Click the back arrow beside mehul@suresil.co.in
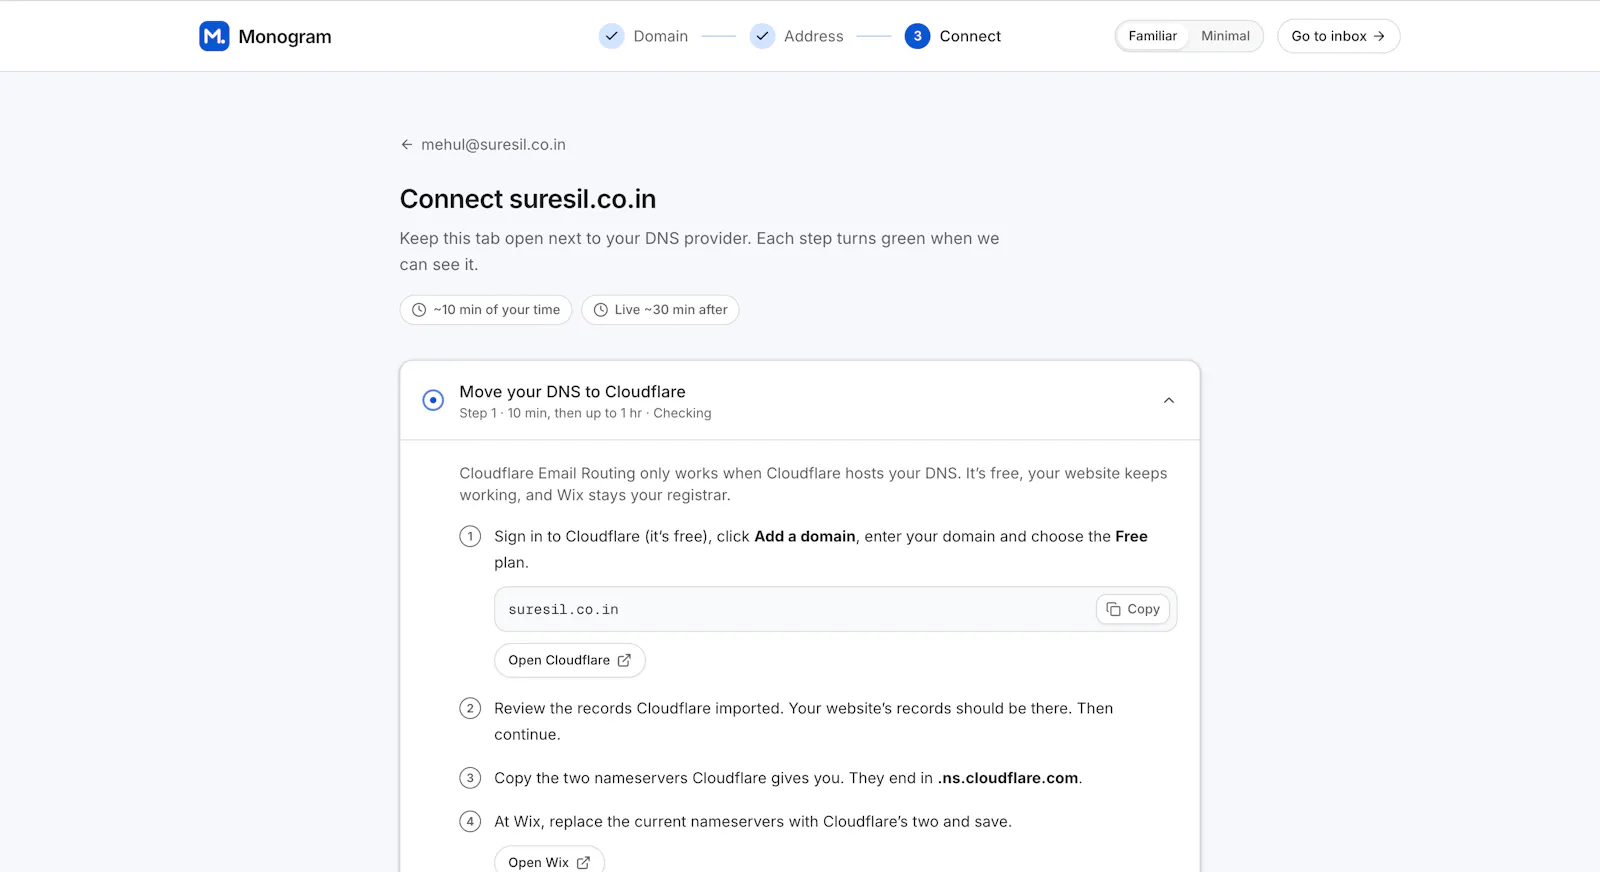 407,145
